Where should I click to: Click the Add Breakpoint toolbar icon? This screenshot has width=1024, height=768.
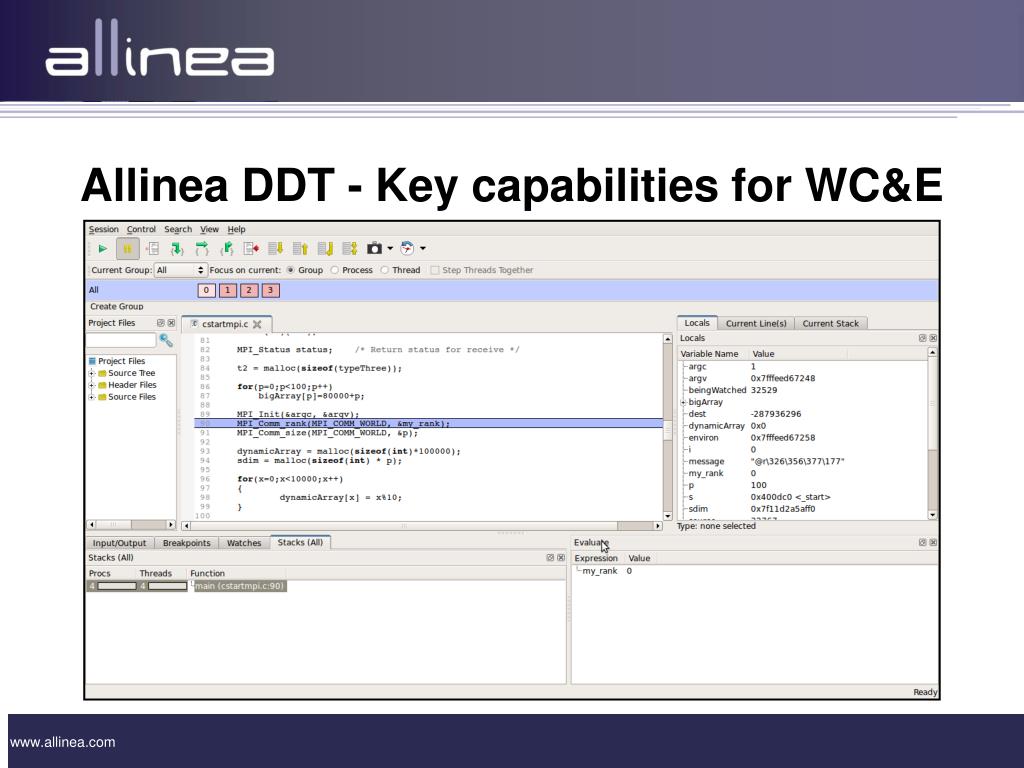click(x=152, y=249)
